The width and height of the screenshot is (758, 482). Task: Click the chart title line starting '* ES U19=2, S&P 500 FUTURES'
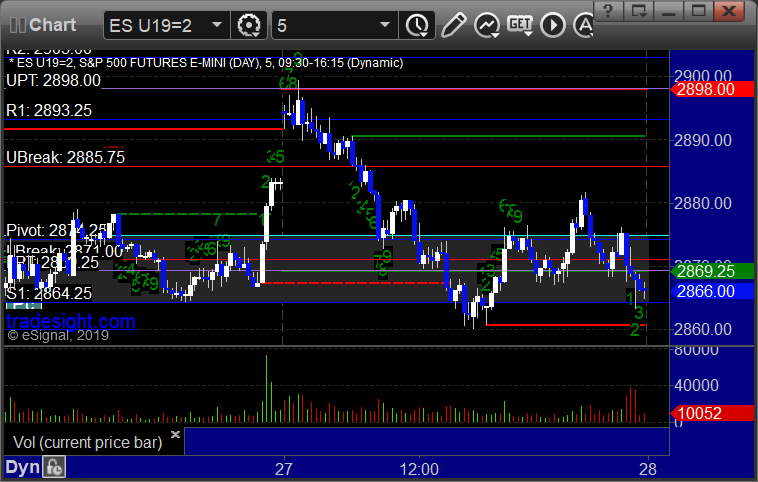pos(206,63)
